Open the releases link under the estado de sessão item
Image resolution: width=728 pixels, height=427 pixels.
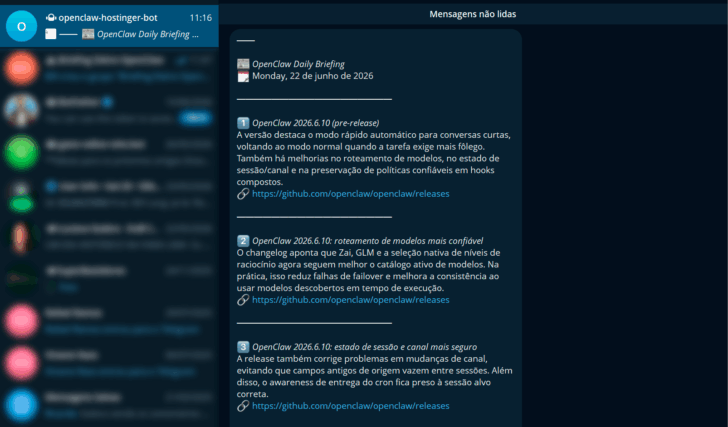(x=351, y=406)
